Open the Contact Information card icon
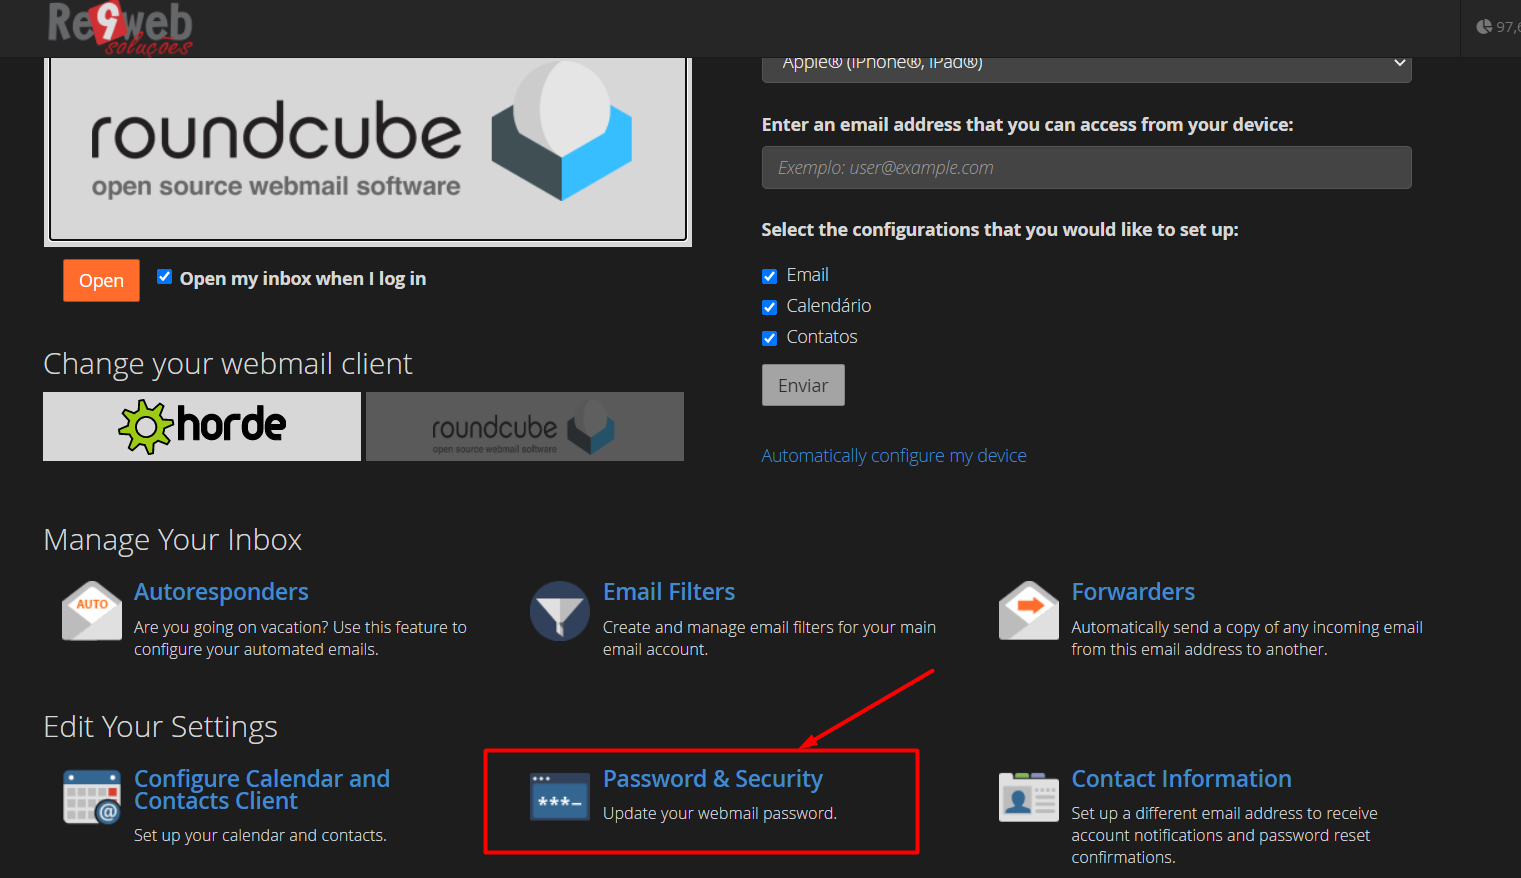Image resolution: width=1521 pixels, height=878 pixels. [x=1029, y=797]
